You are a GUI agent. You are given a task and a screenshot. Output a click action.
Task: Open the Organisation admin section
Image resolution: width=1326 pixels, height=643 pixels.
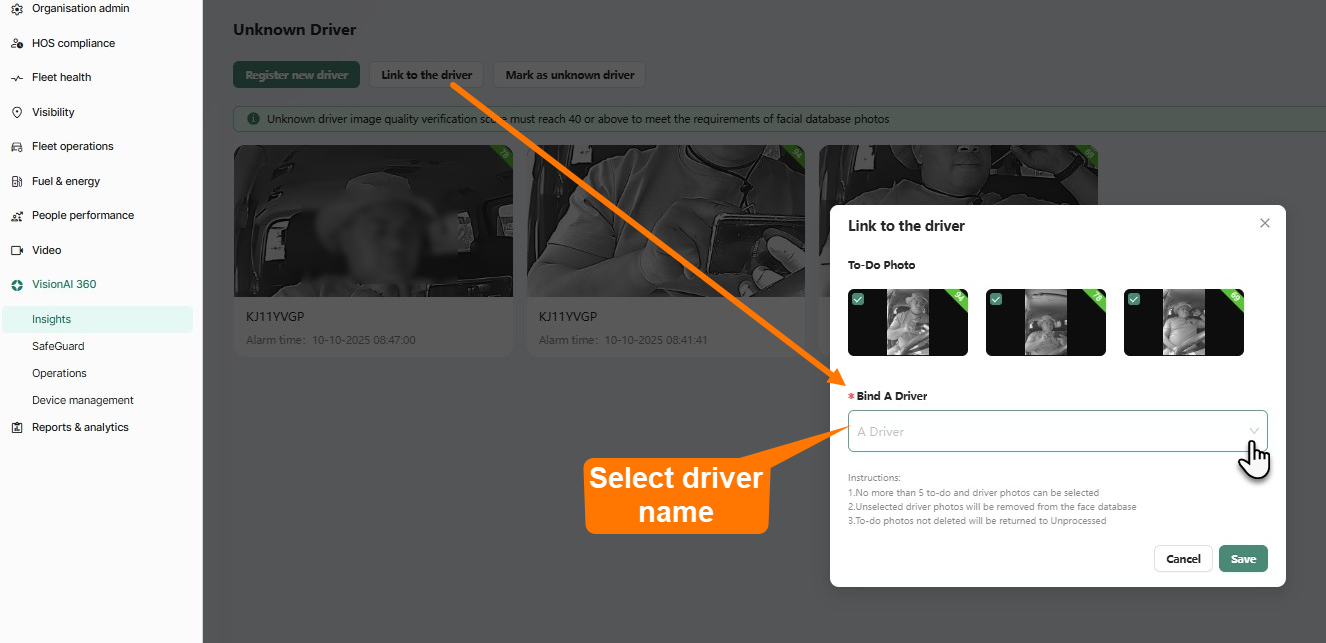click(x=82, y=8)
